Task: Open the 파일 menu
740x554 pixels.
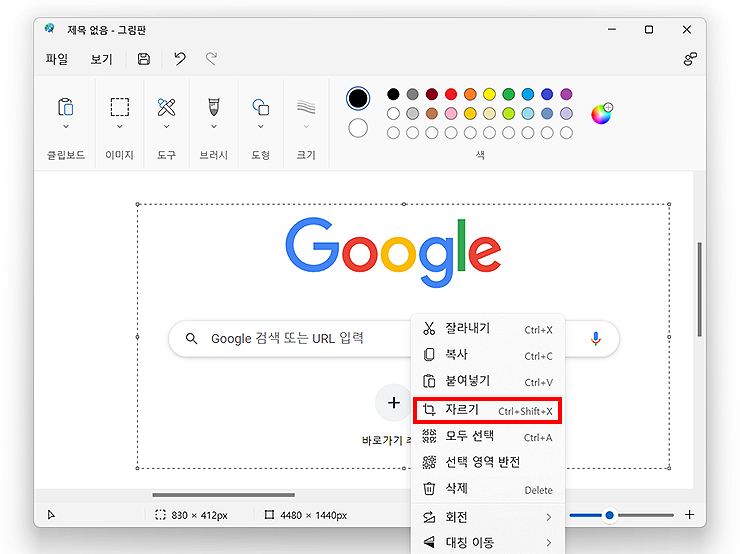Action: [57, 59]
